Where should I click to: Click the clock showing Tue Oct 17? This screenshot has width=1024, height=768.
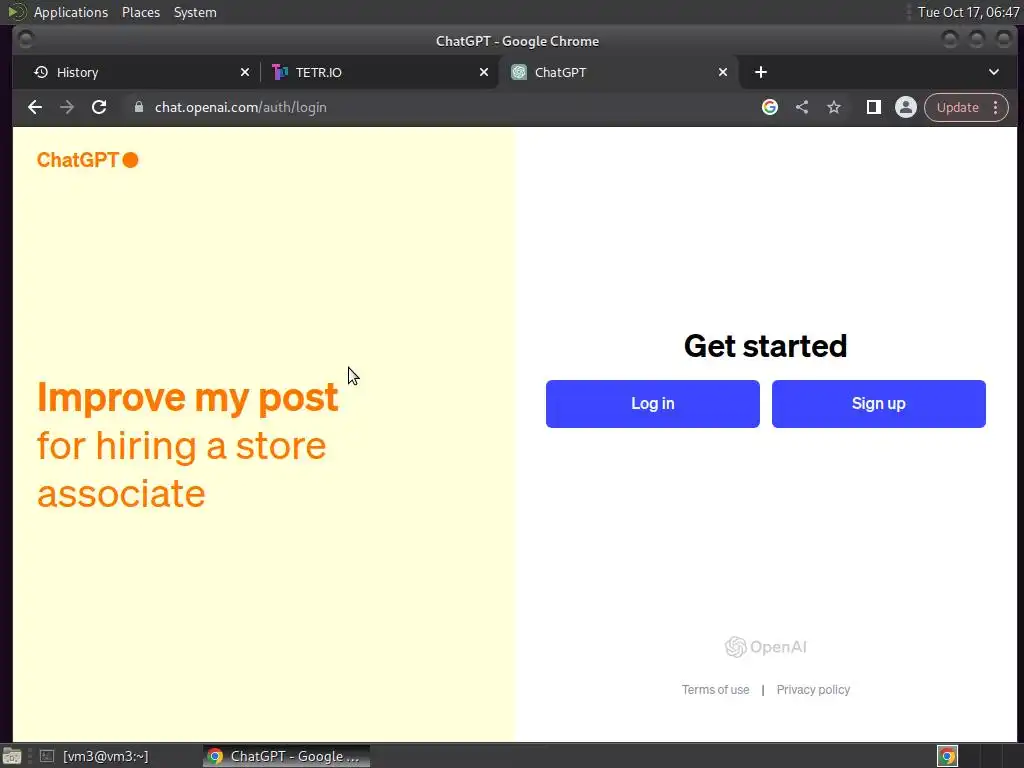pos(968,12)
